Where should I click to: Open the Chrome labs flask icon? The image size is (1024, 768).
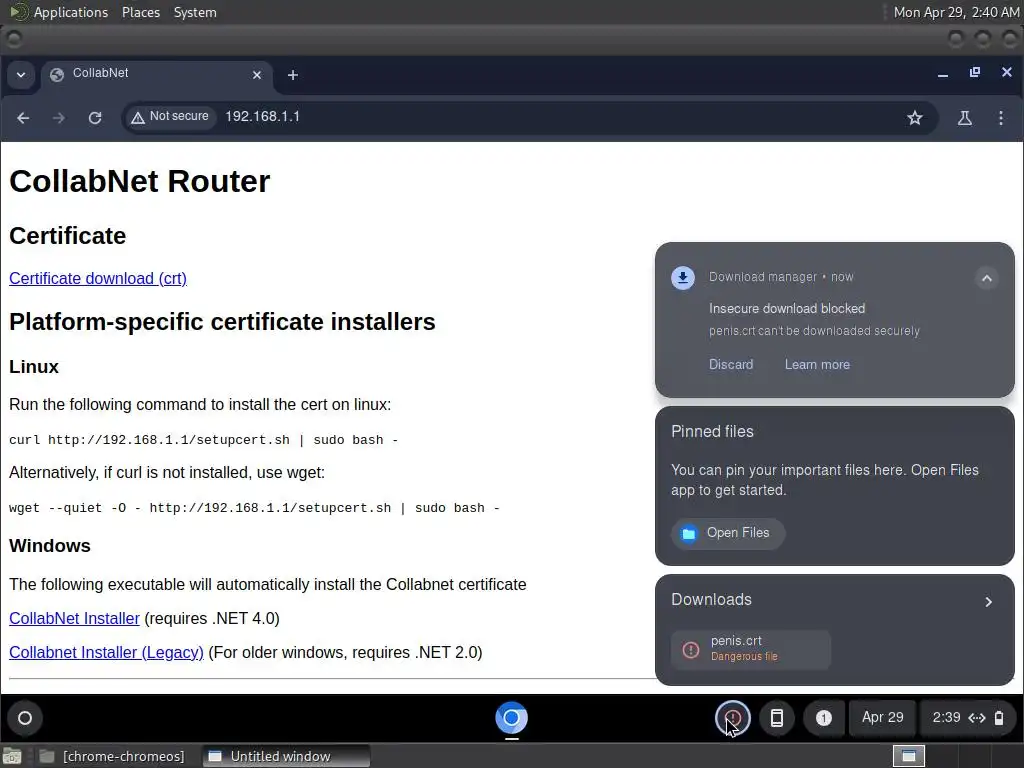pos(965,118)
